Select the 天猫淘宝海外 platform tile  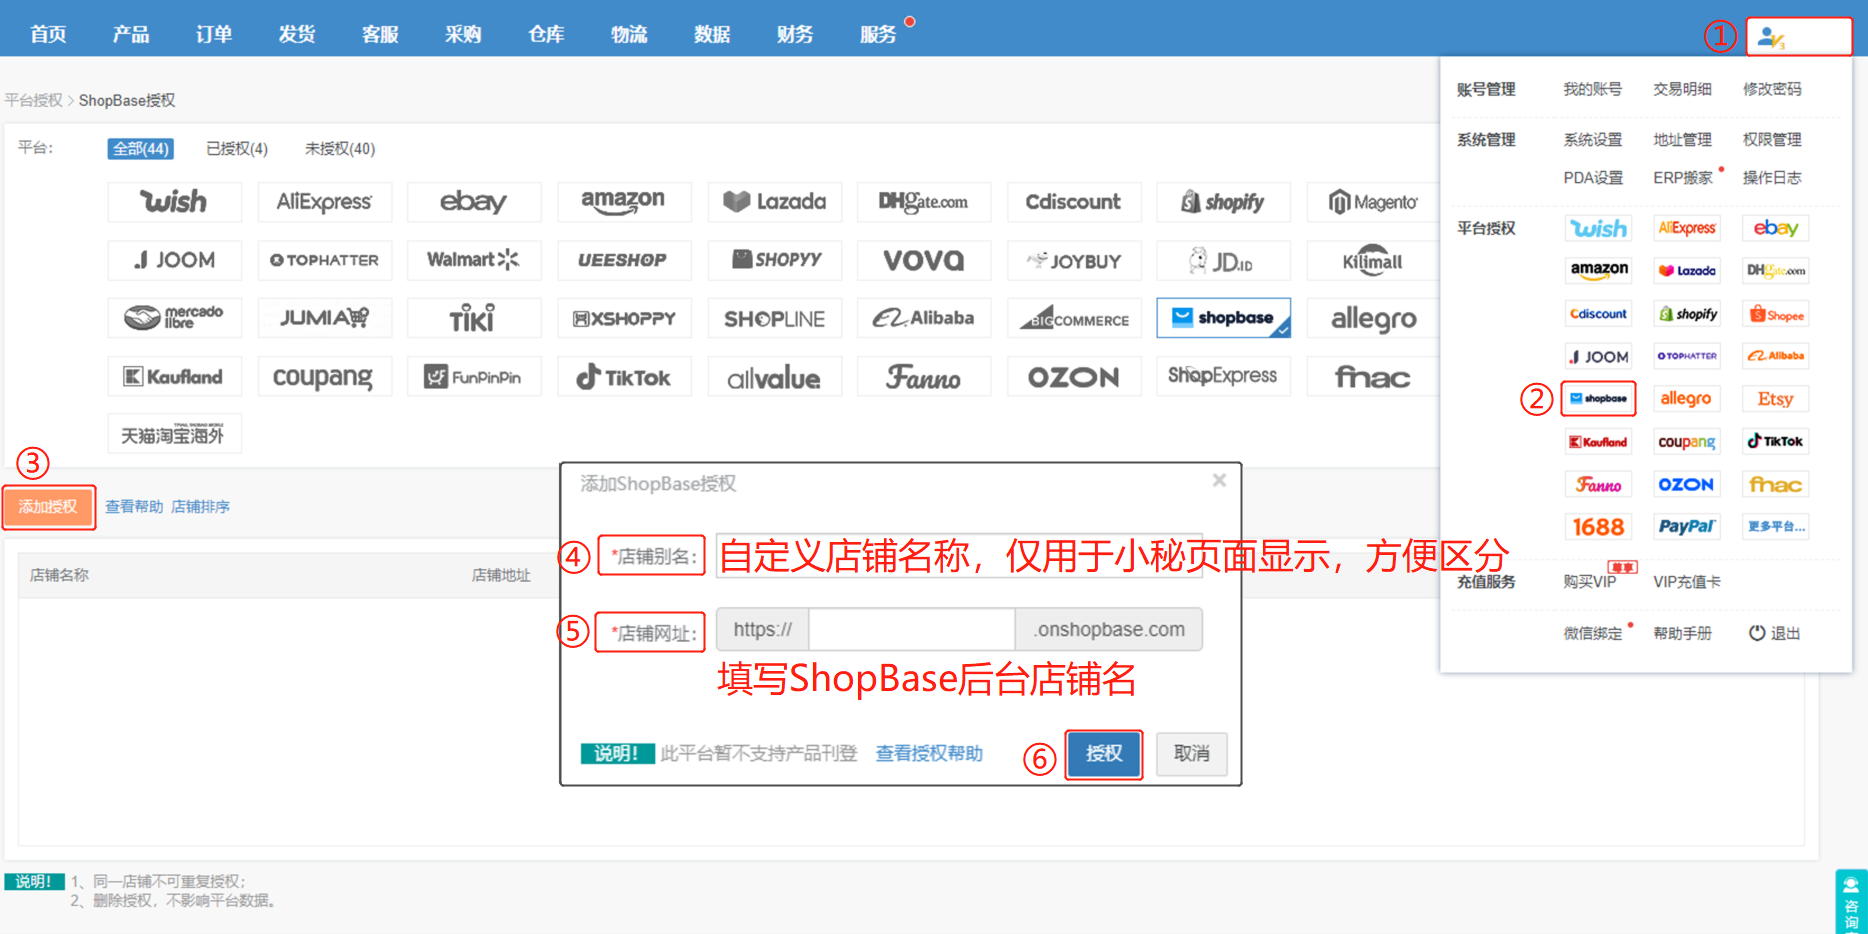click(174, 434)
